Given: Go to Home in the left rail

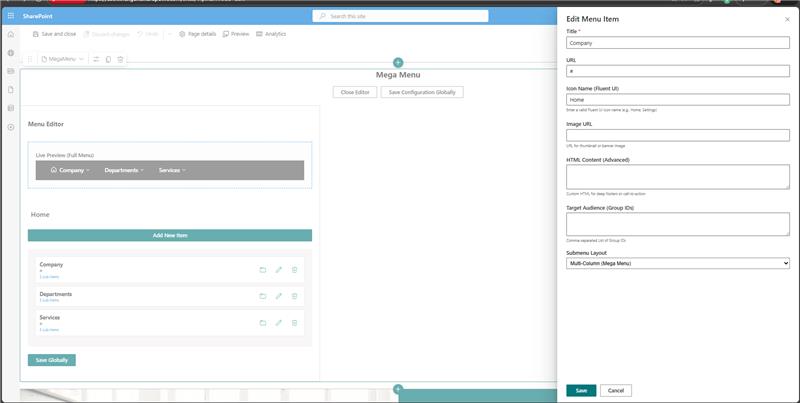Looking at the screenshot, I should click(x=10, y=34).
